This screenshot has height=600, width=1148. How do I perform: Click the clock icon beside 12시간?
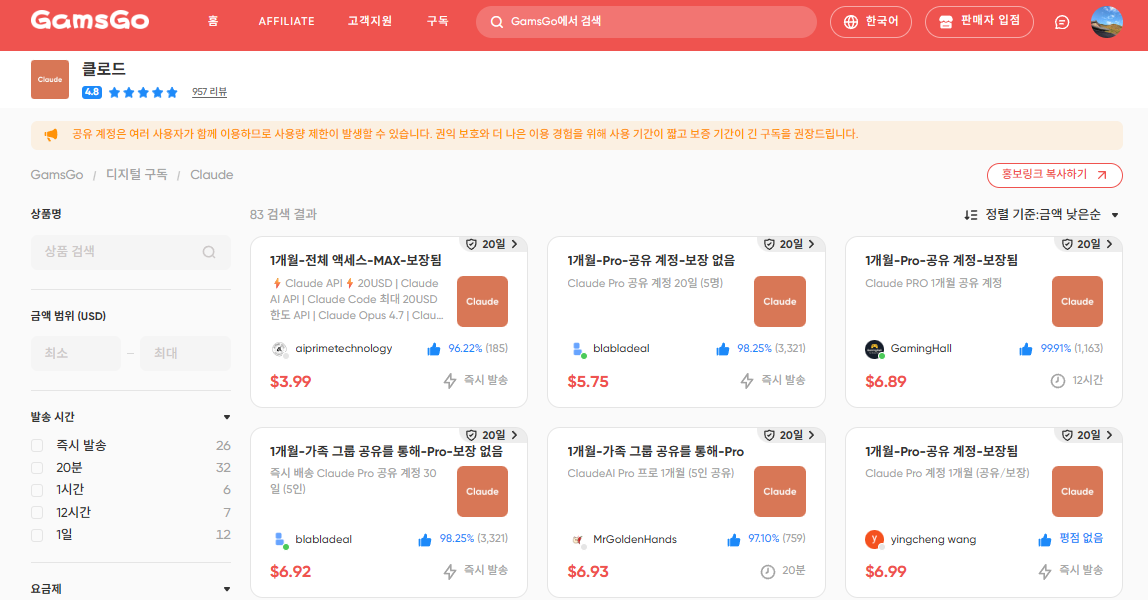[x=1057, y=381]
